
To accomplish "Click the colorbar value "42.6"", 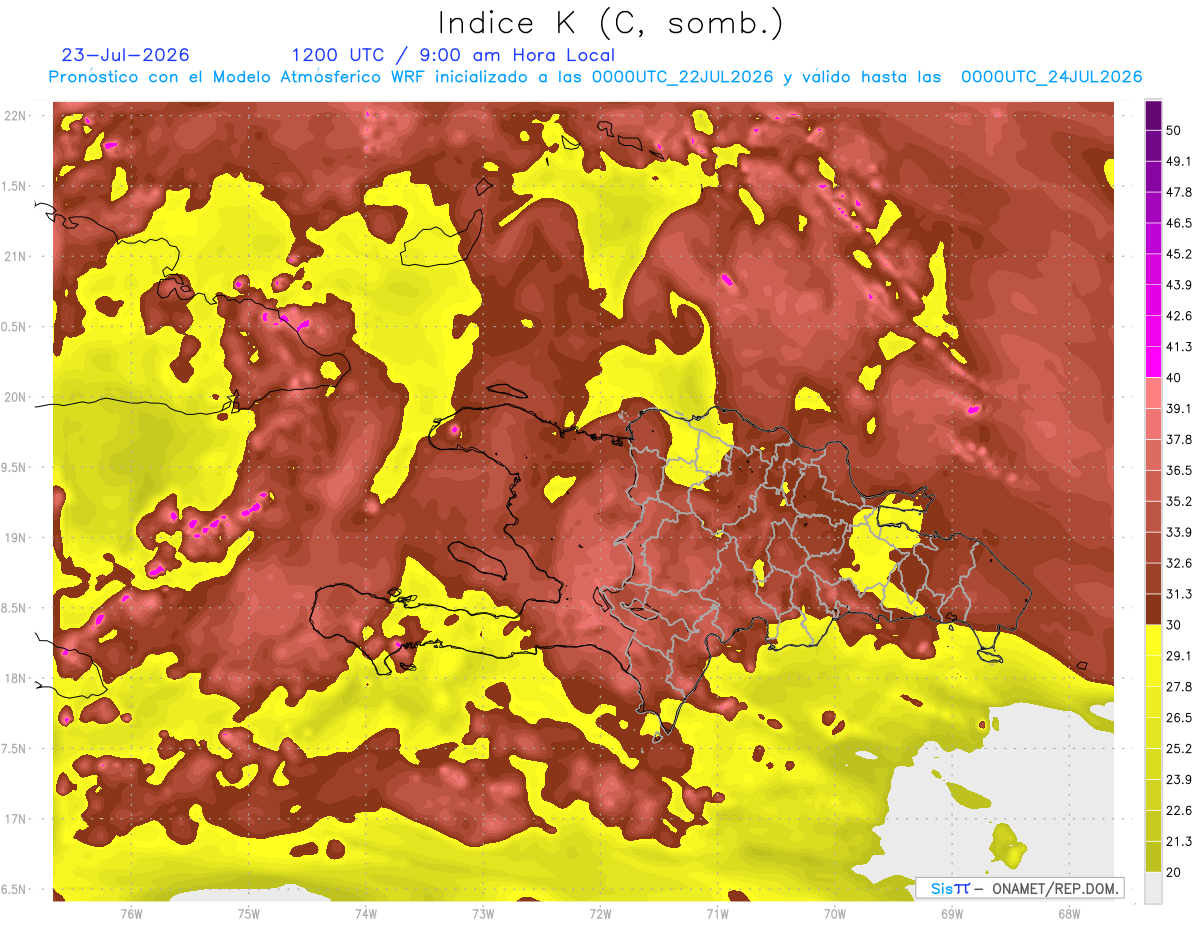I will point(1179,316).
